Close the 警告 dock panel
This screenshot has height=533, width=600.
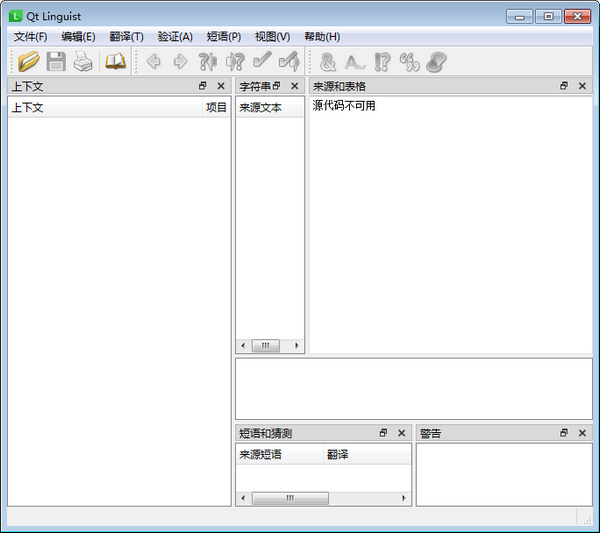[582, 433]
